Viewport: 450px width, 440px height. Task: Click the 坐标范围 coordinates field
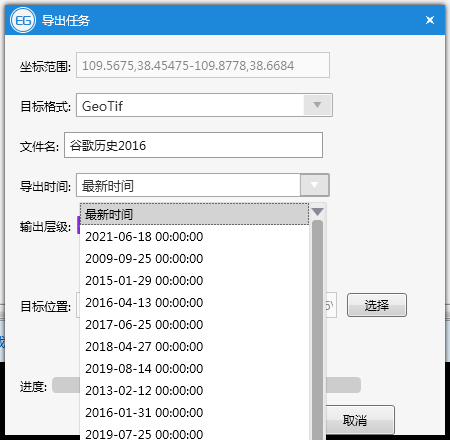tap(203, 65)
